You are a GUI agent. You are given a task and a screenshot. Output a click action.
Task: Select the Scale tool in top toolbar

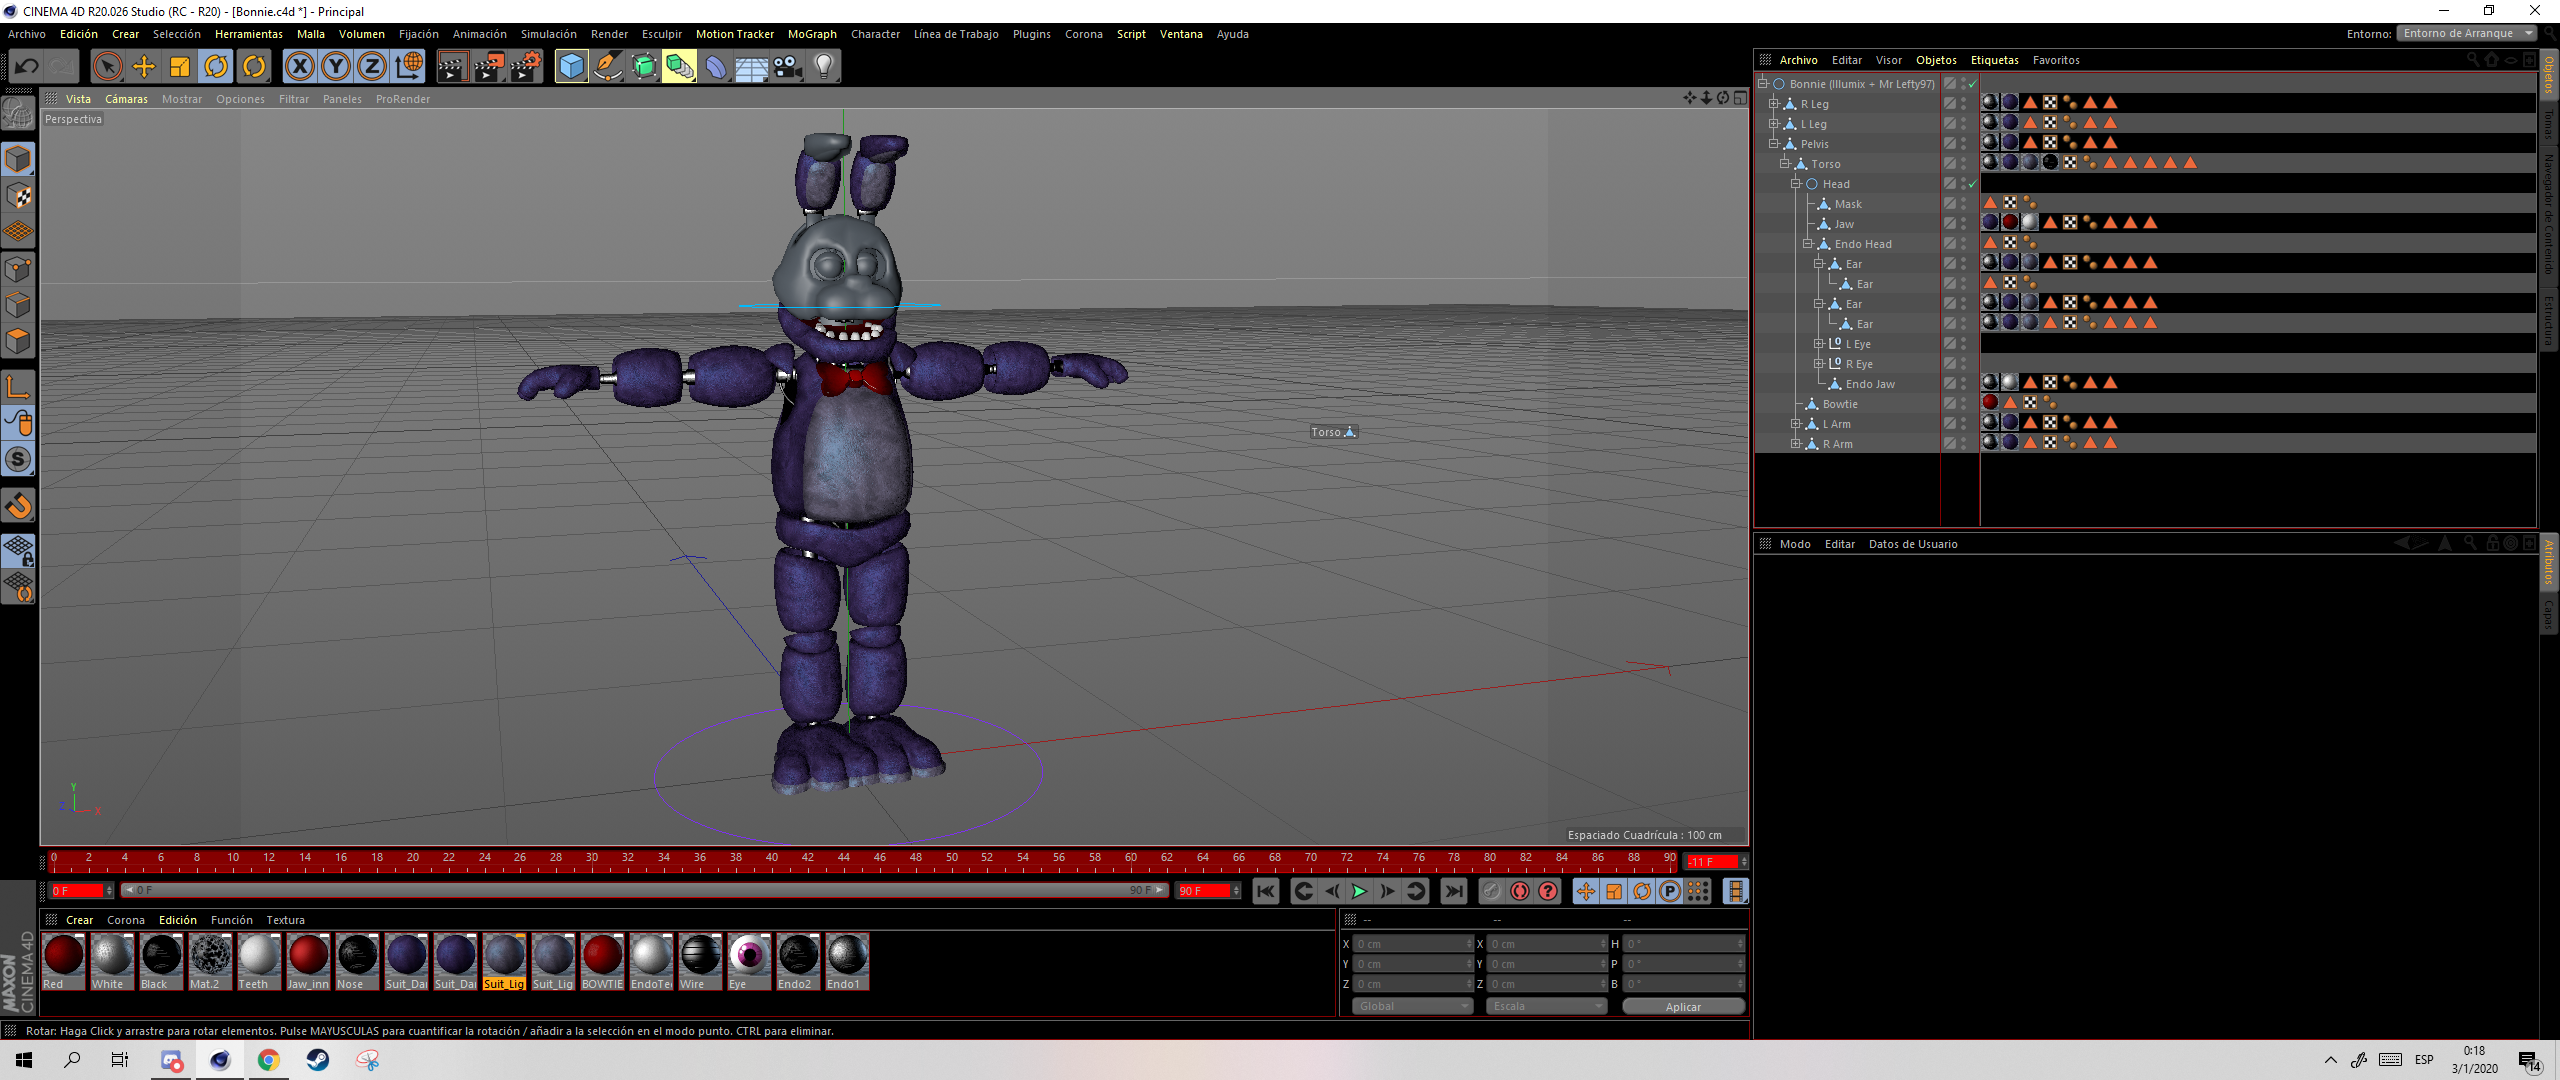tap(180, 67)
